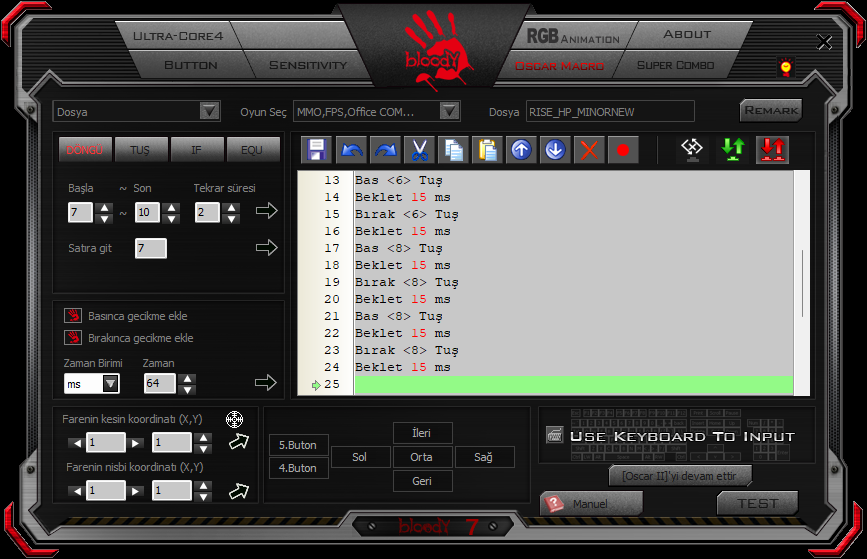Click the TEST button
The height and width of the screenshot is (559, 867).
(758, 504)
